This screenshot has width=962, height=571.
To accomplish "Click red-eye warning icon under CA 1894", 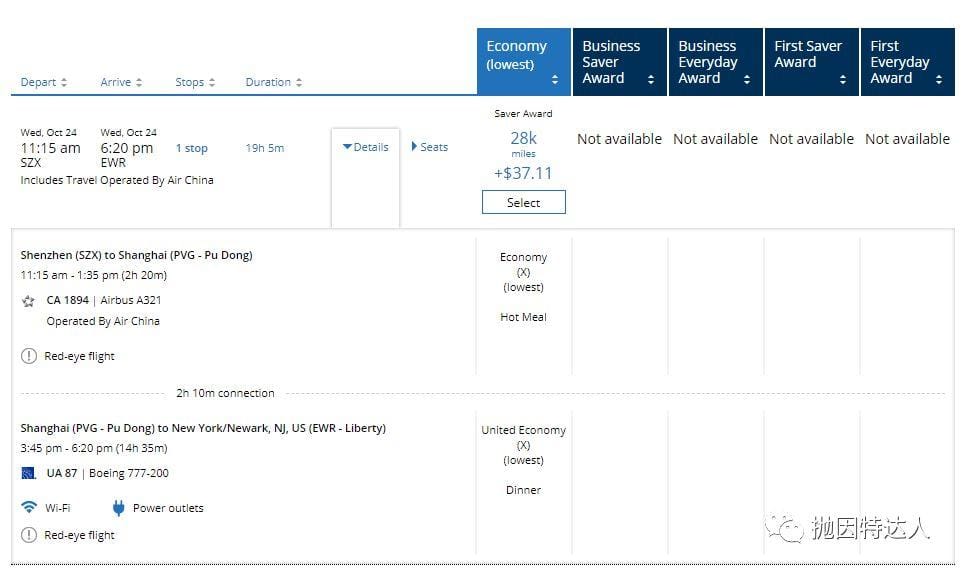I will coord(29,356).
